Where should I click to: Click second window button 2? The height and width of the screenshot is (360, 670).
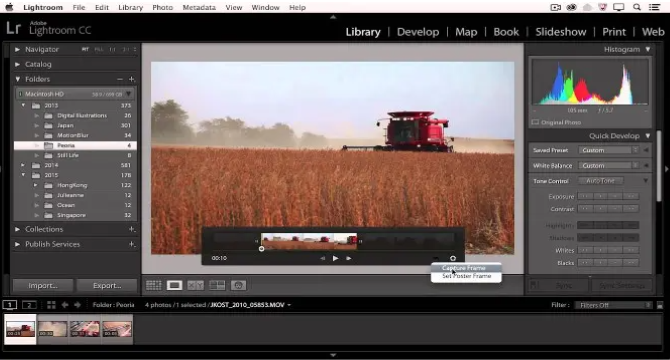(29, 305)
